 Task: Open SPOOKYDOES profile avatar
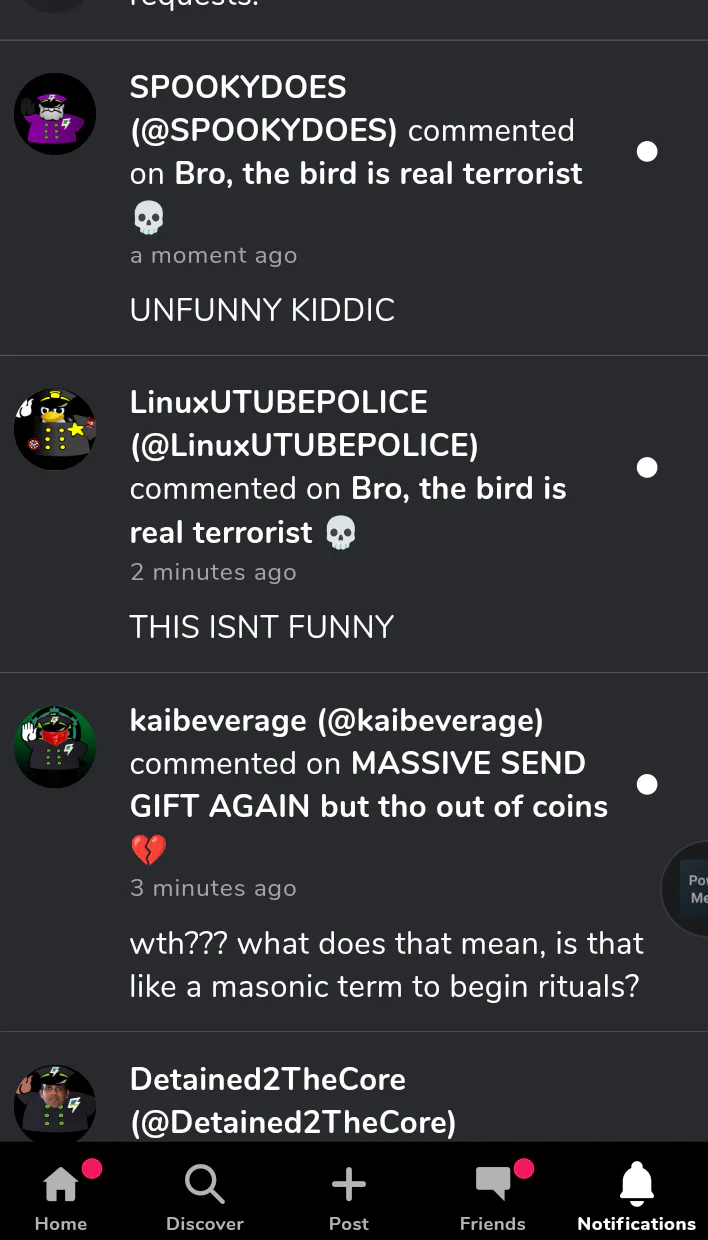point(55,114)
